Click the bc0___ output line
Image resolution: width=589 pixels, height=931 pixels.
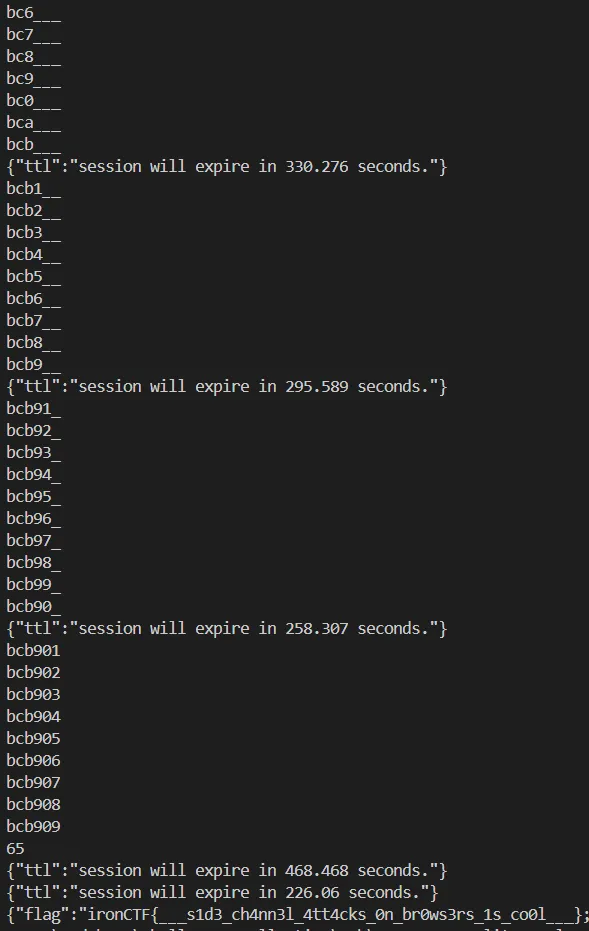[33, 101]
